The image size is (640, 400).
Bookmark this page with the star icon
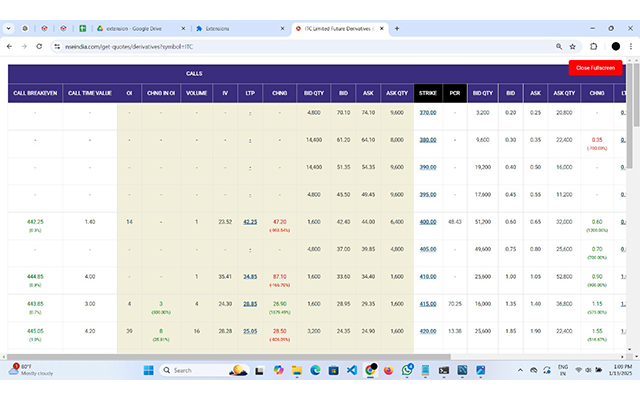pyautogui.click(x=573, y=47)
